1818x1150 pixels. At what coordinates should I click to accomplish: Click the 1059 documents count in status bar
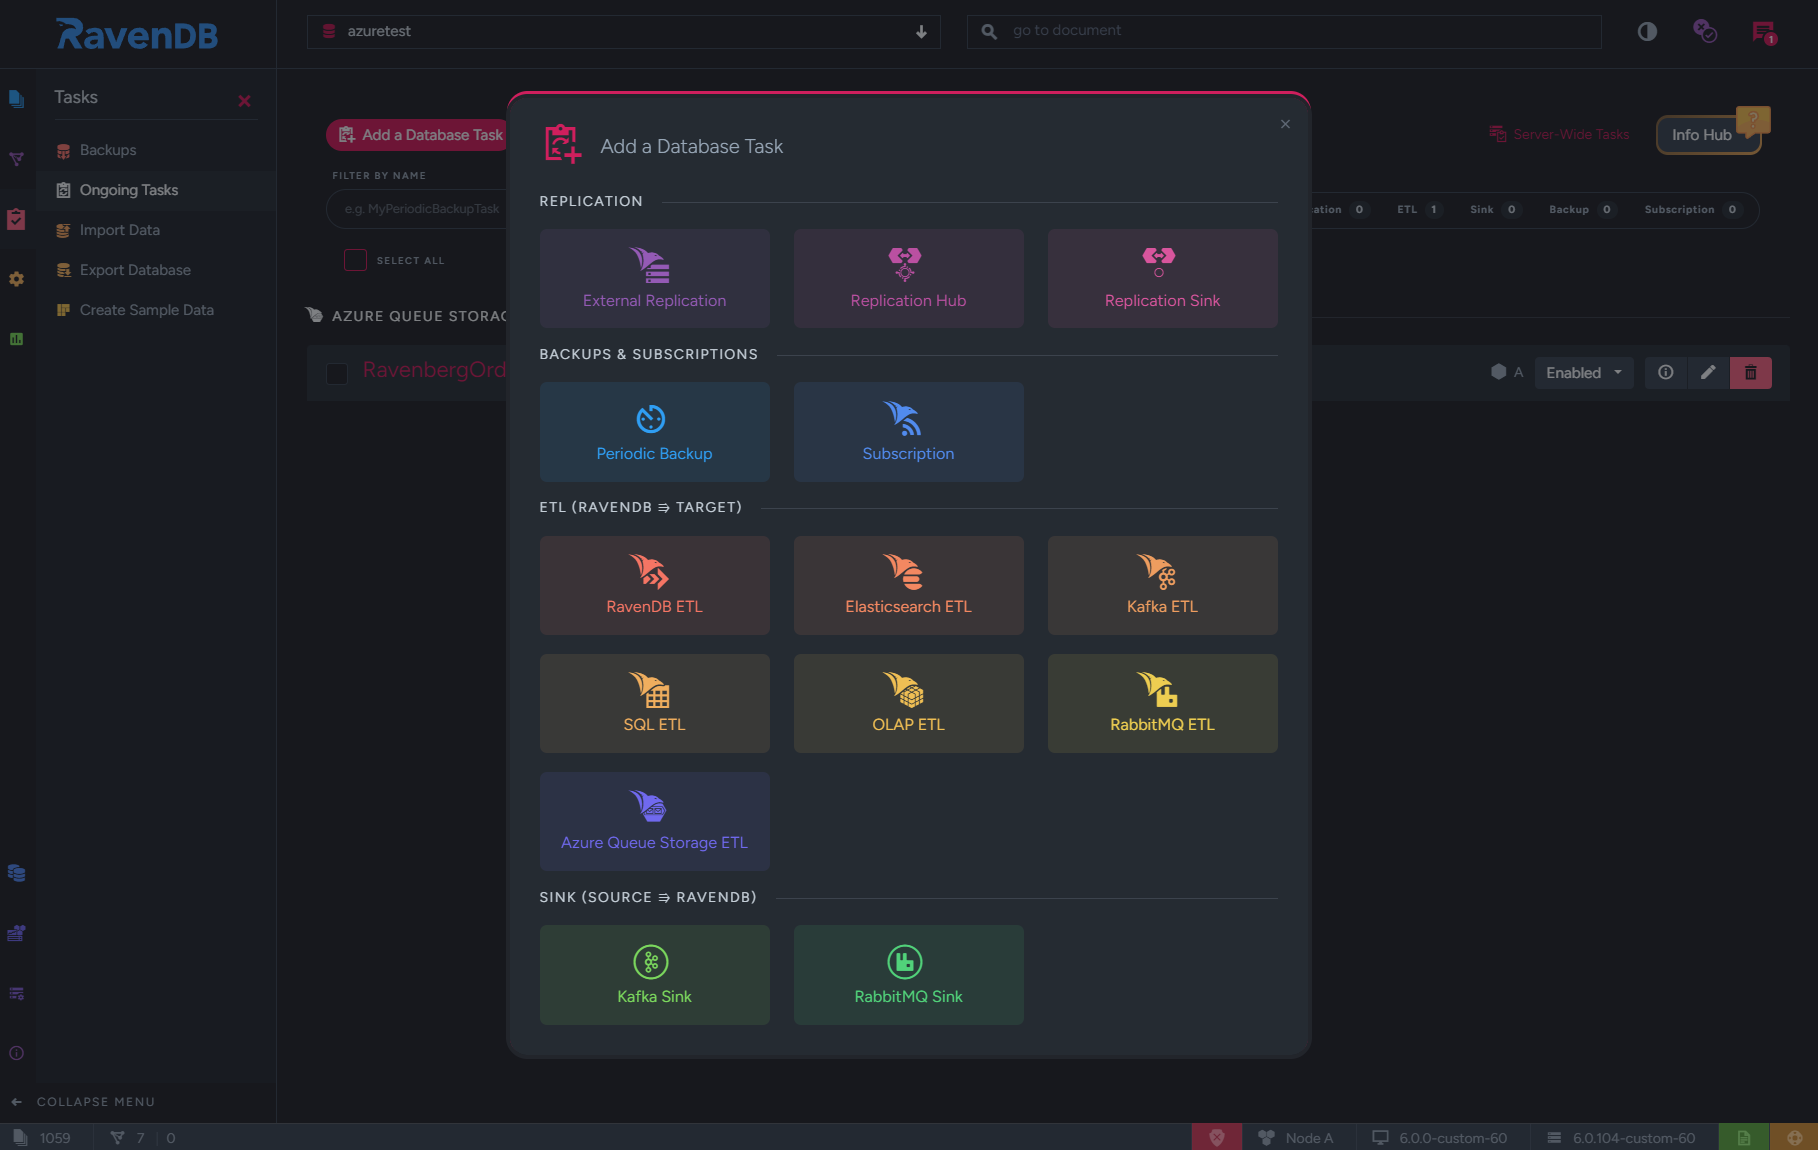(x=42, y=1138)
